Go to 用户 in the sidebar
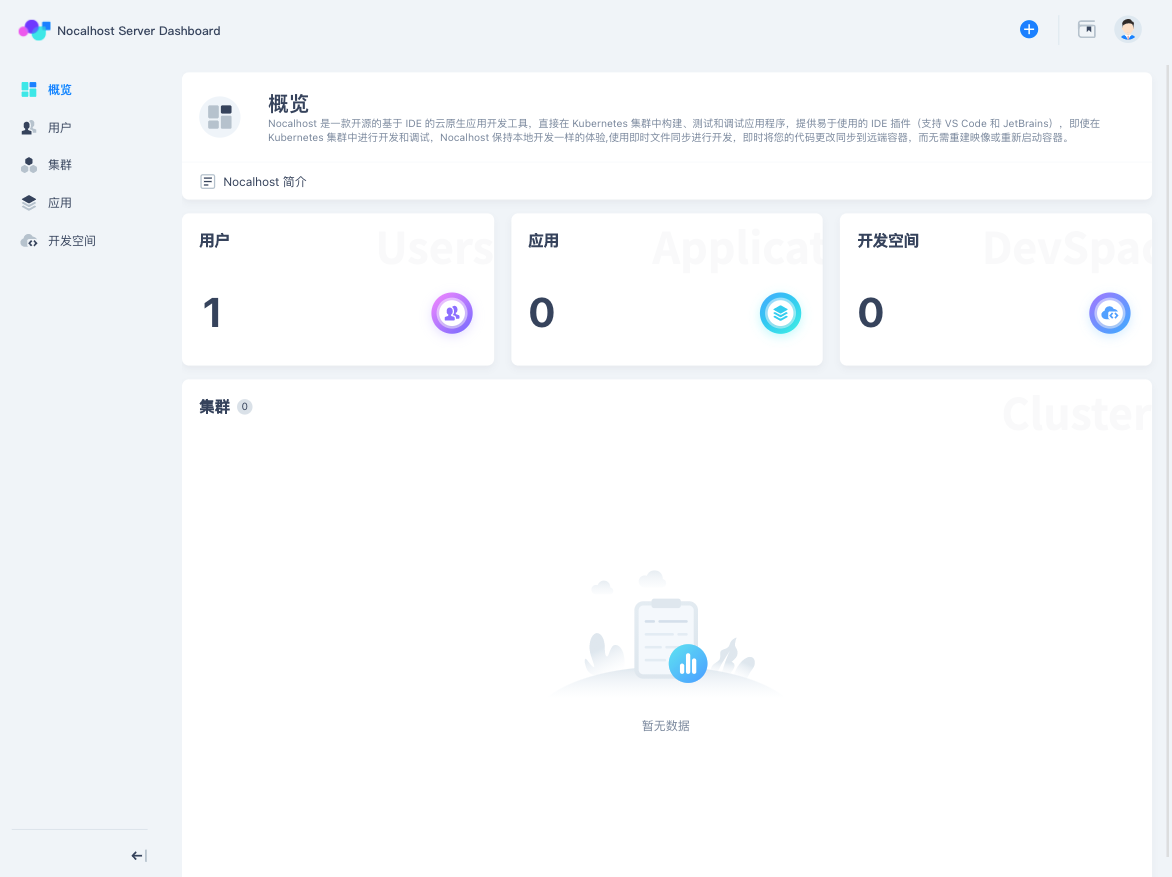Screen dimensions: 1172x877 pos(60,128)
